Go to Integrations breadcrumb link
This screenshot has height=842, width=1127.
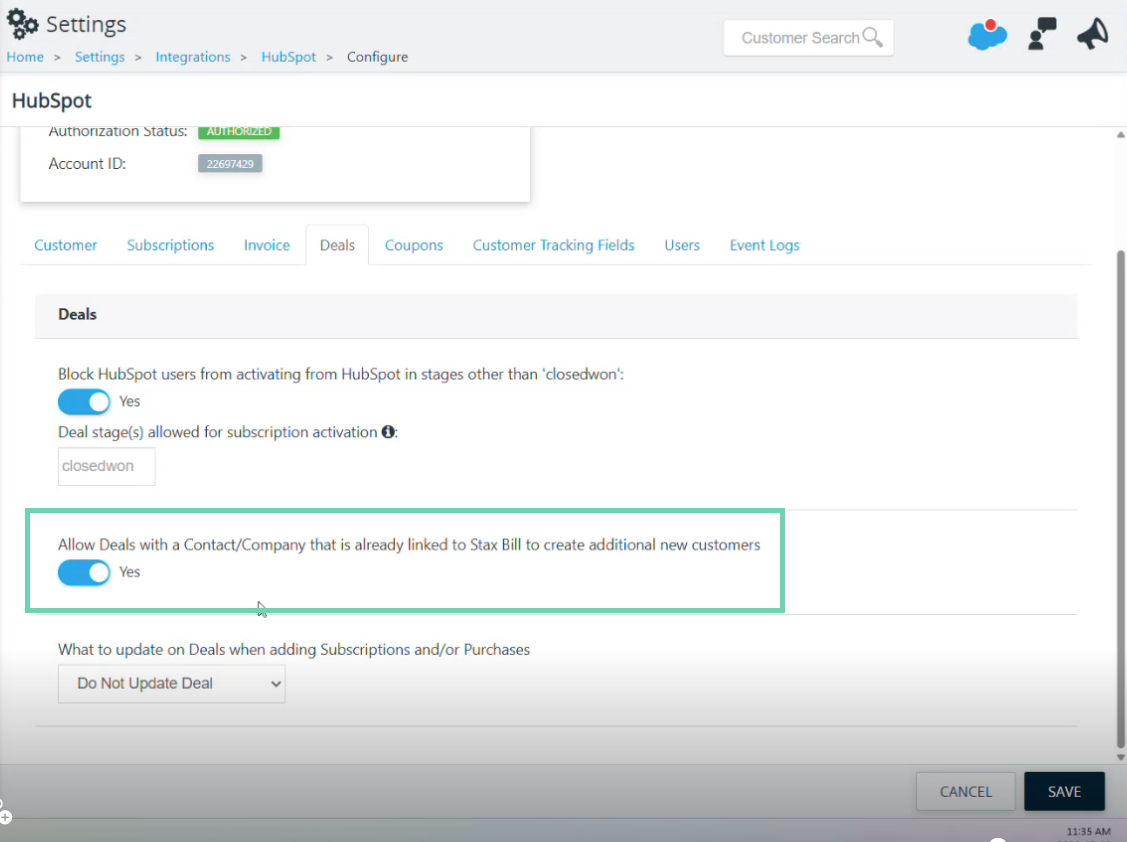(193, 57)
